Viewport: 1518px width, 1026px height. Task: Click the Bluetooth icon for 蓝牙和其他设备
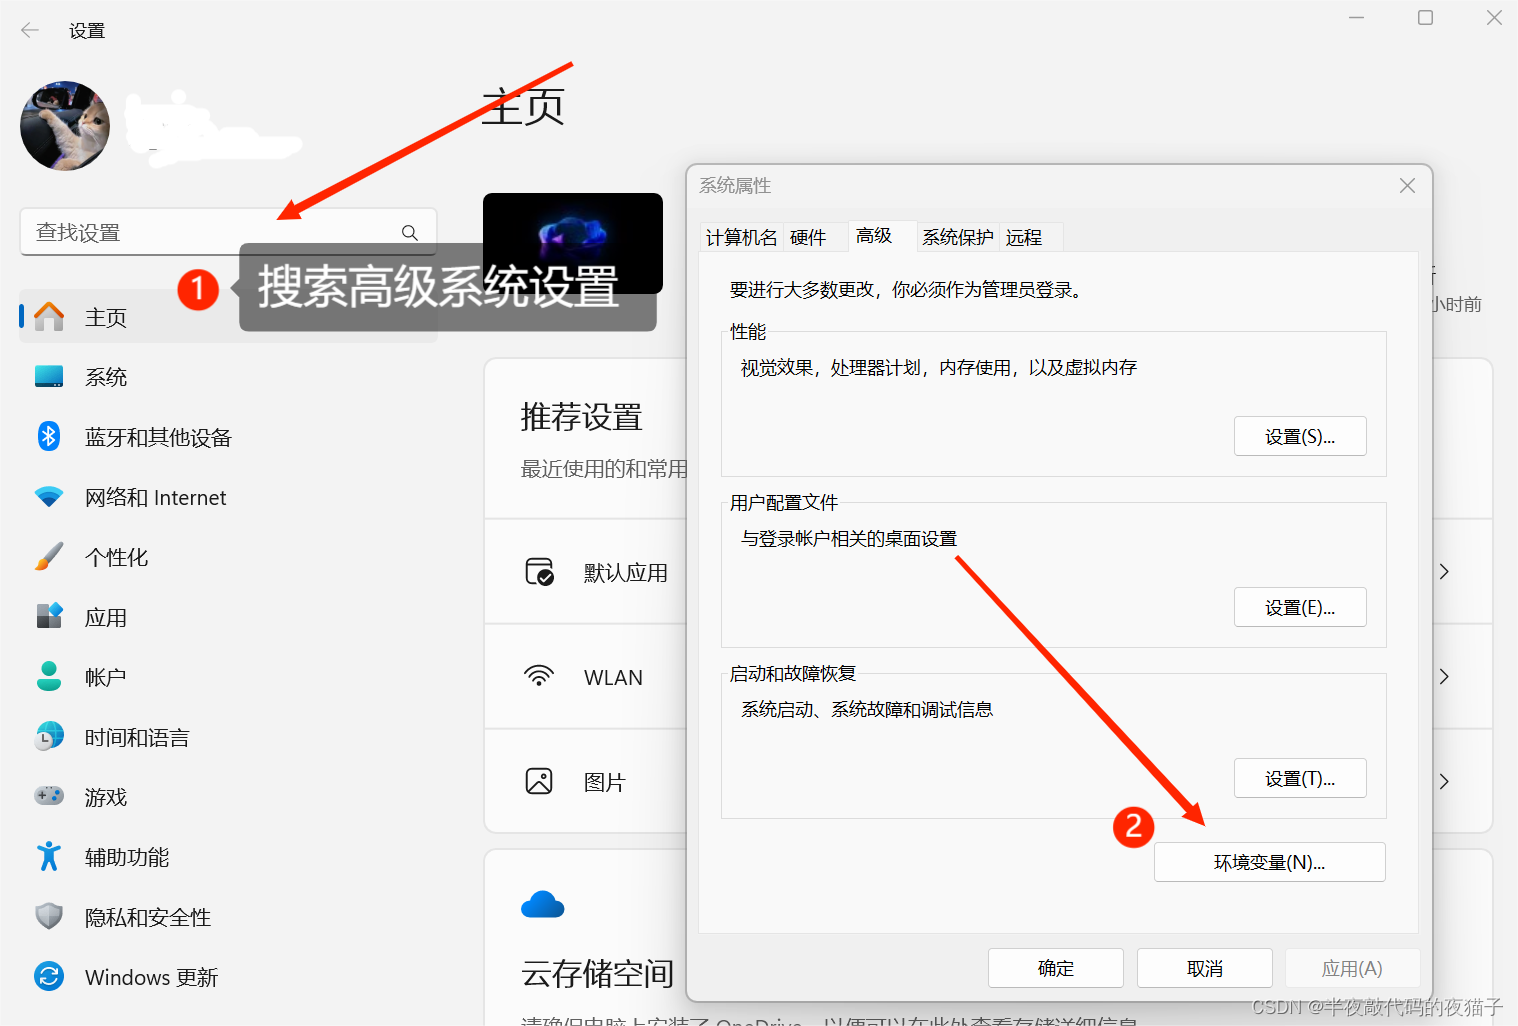49,437
